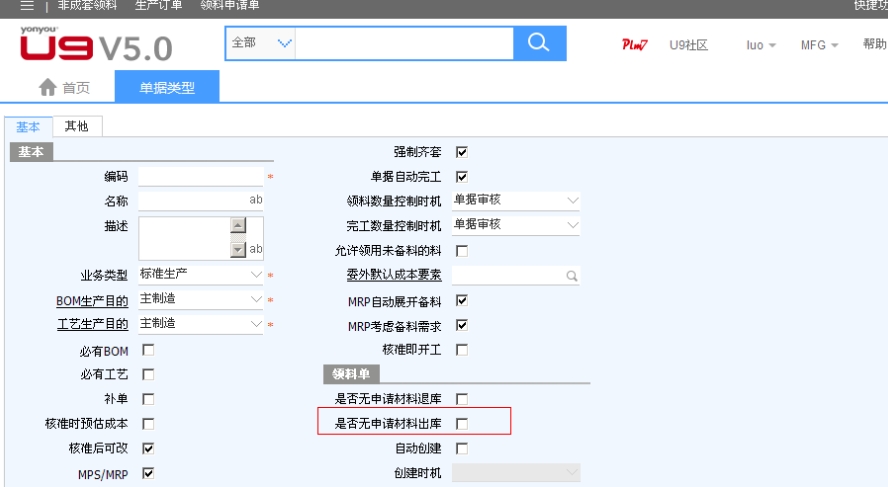Viewport: 888px width, 487px height.
Task: Click the yonyou U9 V5.0 logo
Action: coord(96,44)
